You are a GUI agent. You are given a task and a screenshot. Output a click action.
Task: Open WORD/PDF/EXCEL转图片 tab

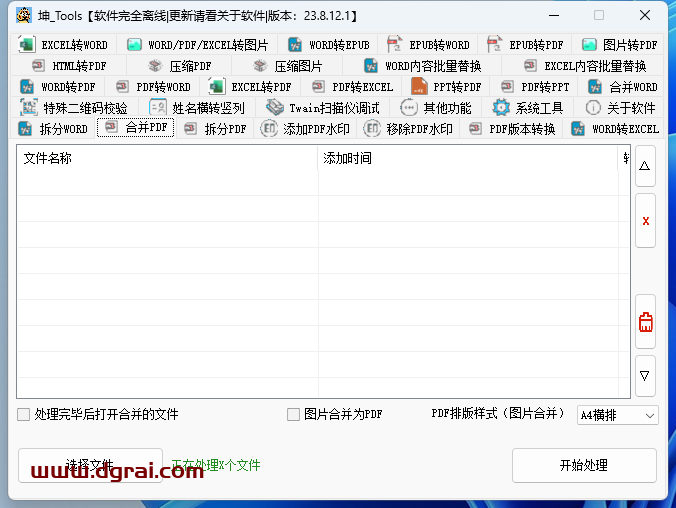197,45
